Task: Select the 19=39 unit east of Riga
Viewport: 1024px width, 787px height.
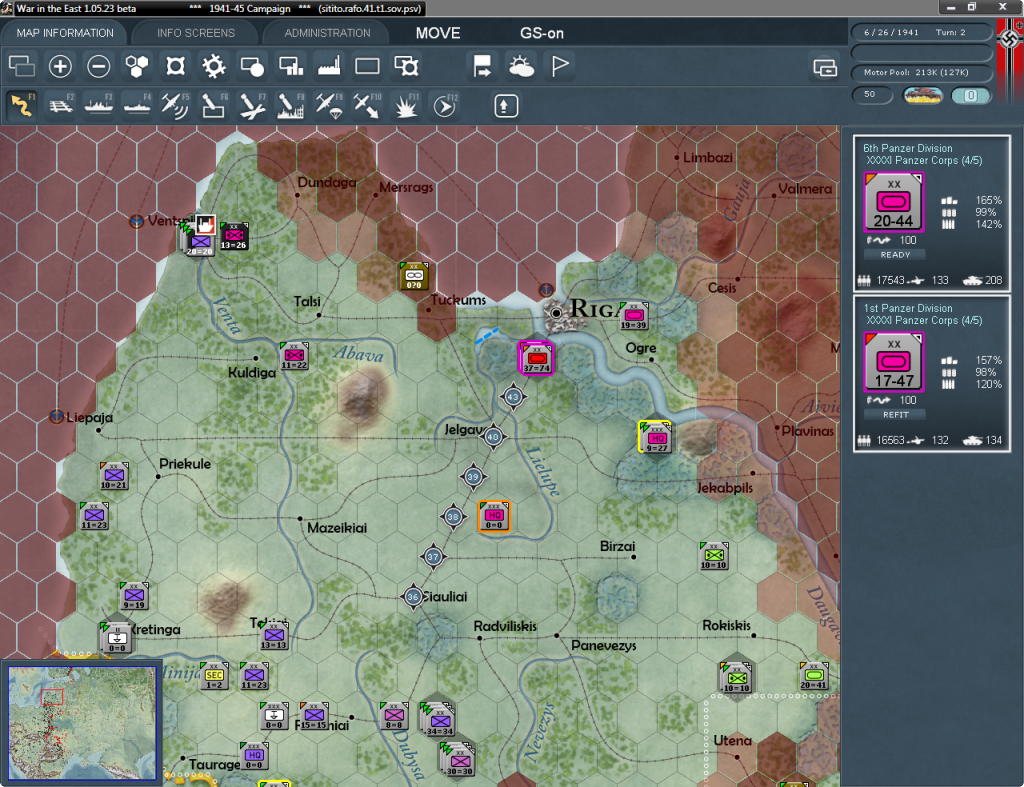Action: pos(633,315)
